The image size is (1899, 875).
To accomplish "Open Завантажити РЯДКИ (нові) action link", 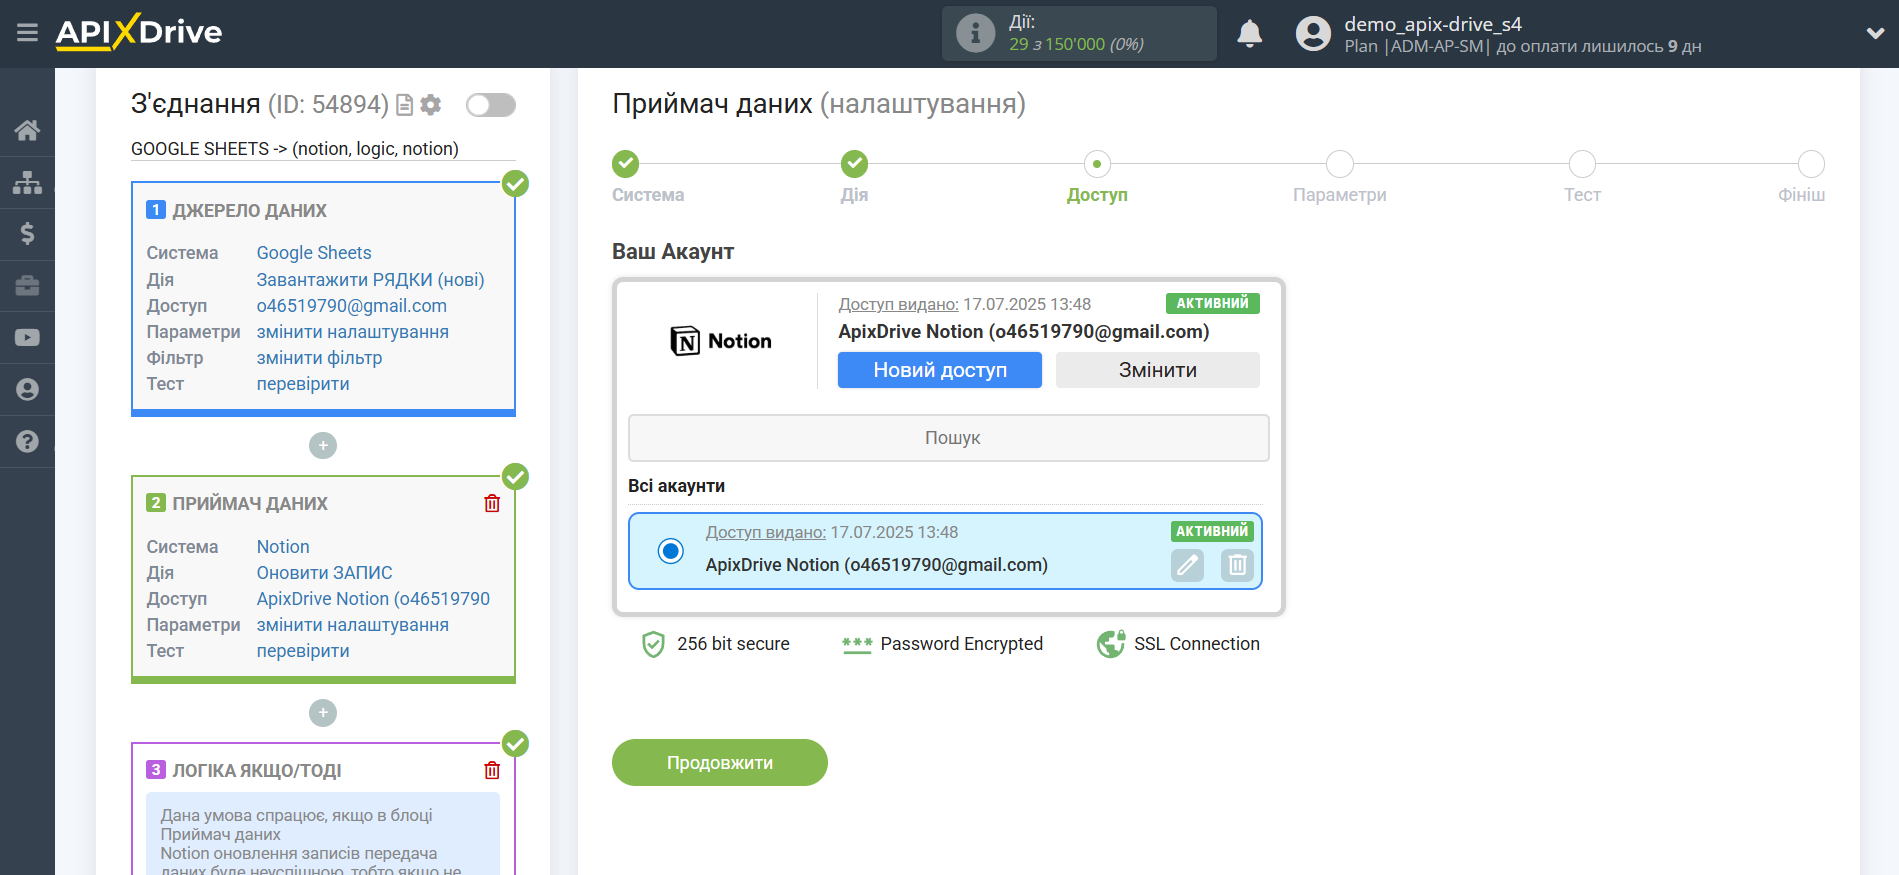I will click(x=370, y=280).
